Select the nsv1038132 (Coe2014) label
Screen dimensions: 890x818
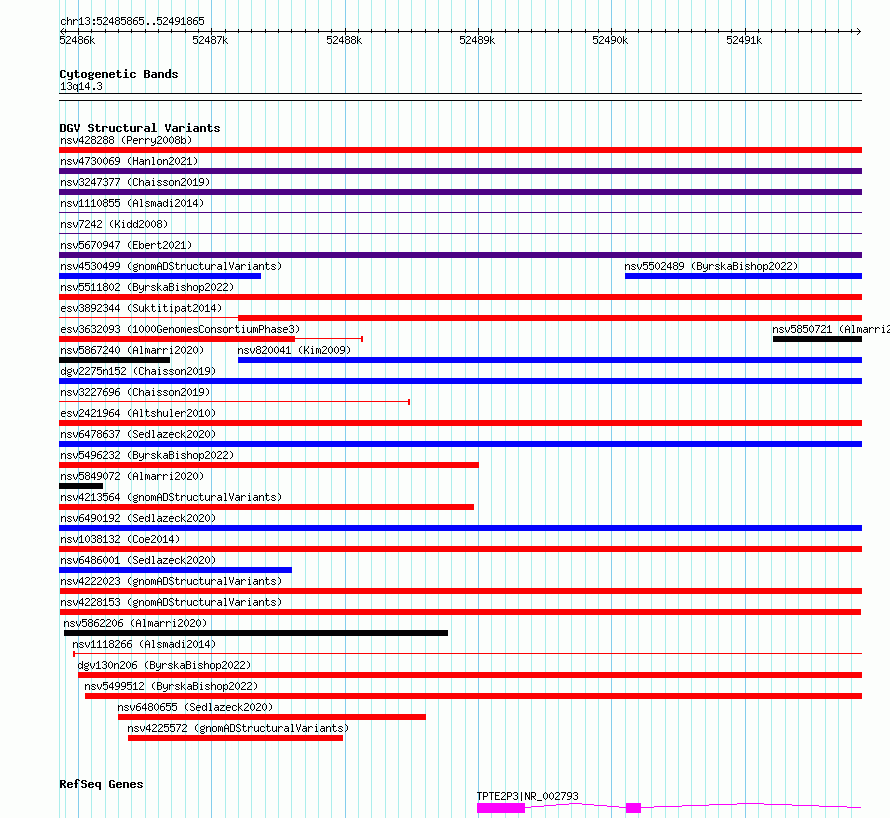pos(120,539)
